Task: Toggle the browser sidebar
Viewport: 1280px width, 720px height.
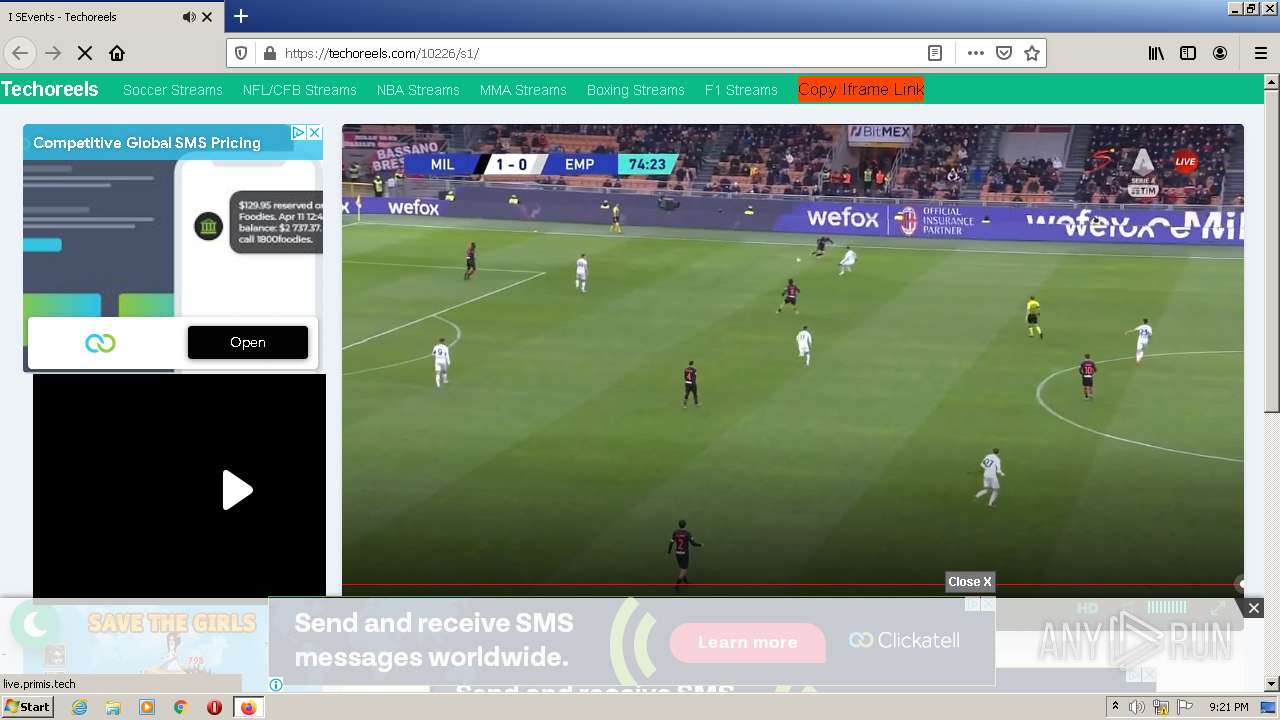Action: [x=1188, y=53]
